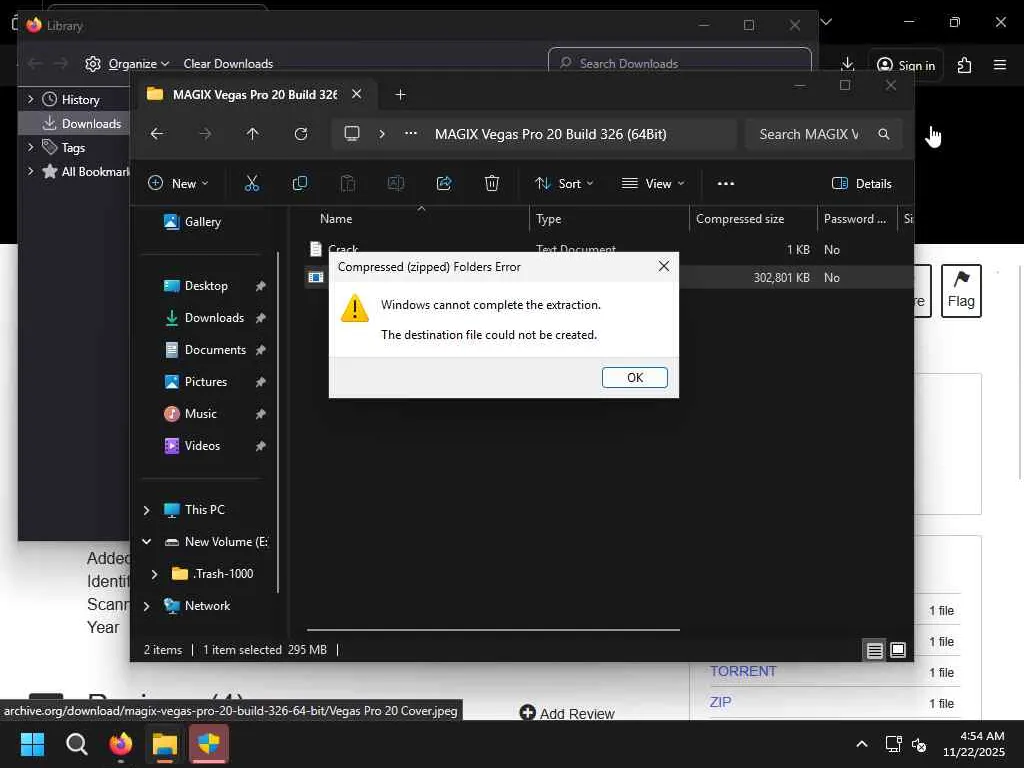Click the Firefox downloads arrow icon

pos(847,64)
